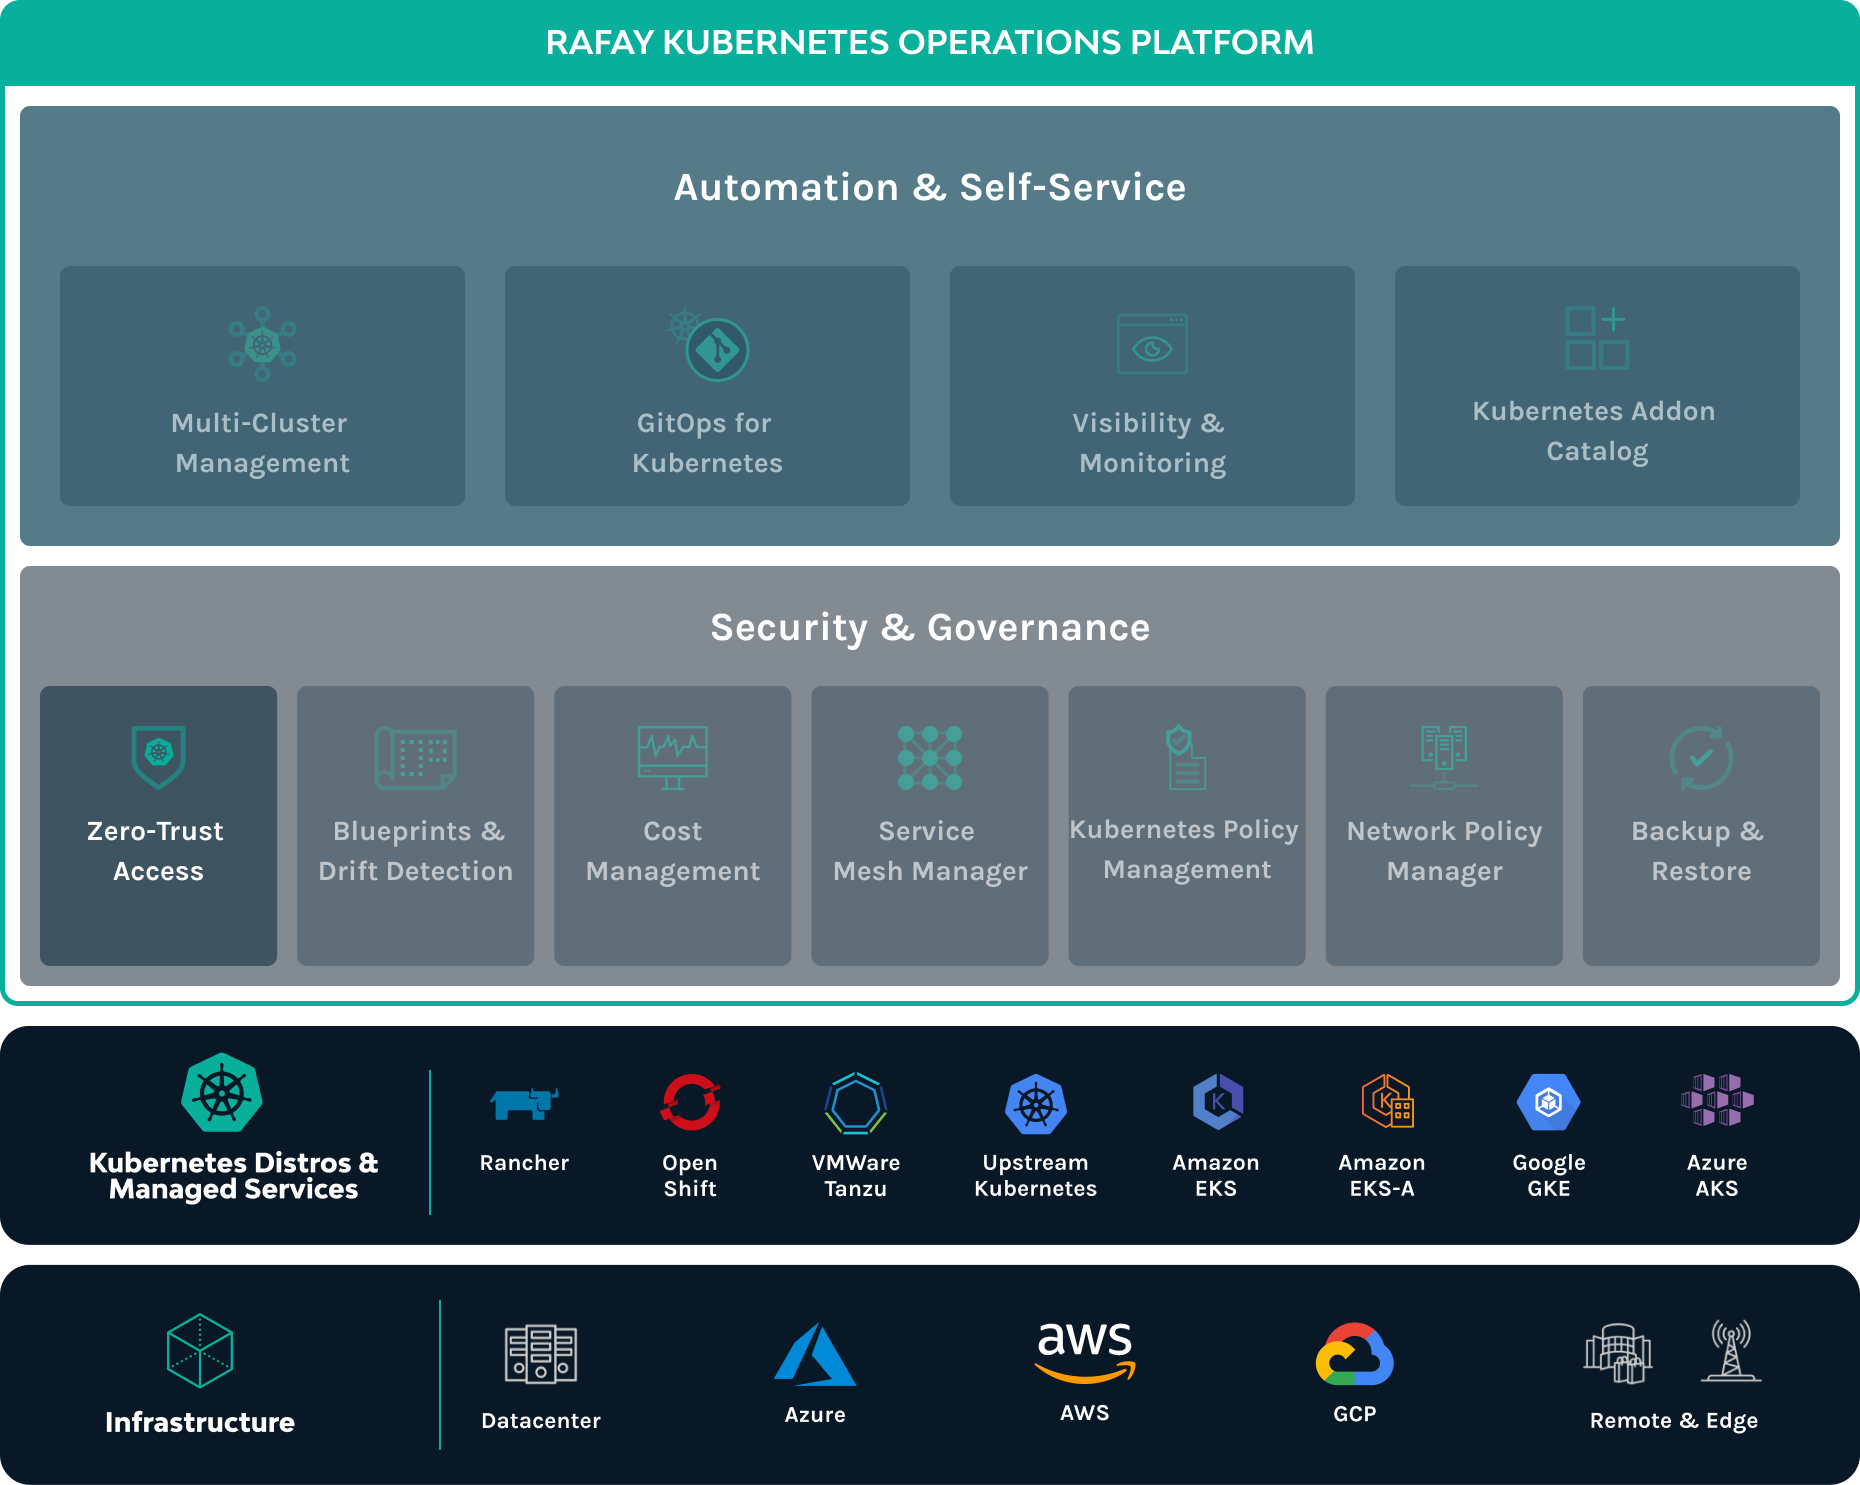Click the Datacenter label text
This screenshot has width=1860, height=1485.
(541, 1421)
